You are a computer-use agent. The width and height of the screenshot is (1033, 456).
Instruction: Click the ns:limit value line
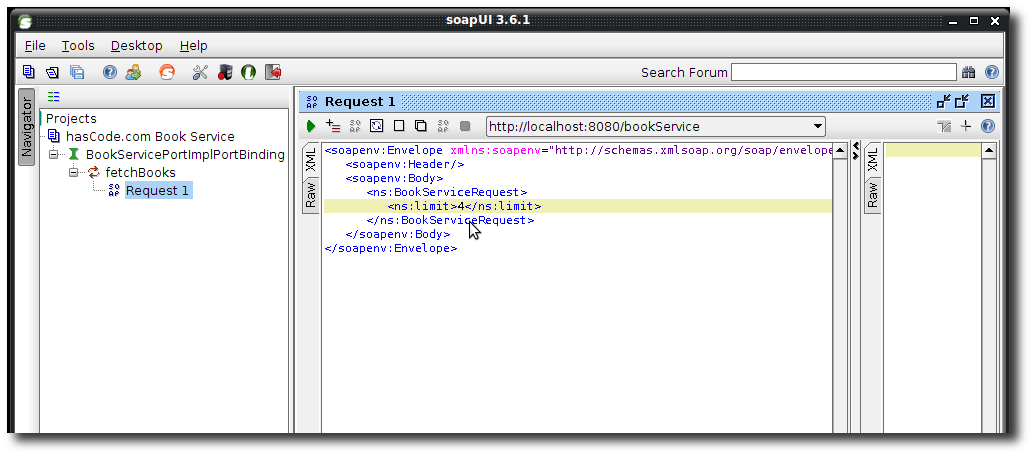pyautogui.click(x=576, y=206)
